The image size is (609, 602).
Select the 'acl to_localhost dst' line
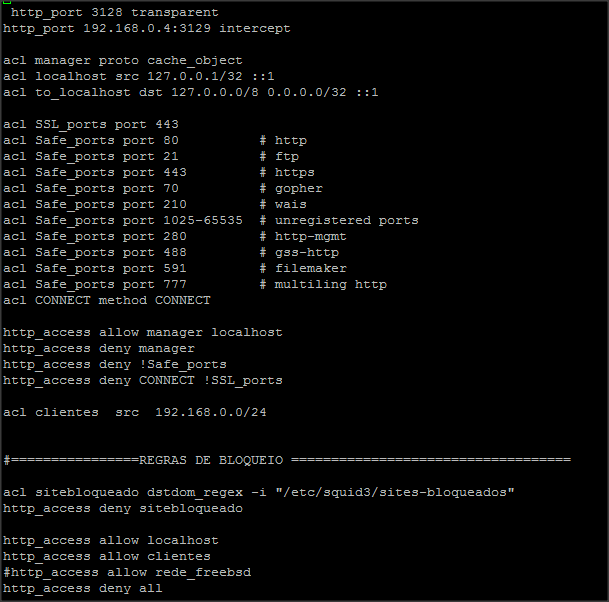coord(190,92)
